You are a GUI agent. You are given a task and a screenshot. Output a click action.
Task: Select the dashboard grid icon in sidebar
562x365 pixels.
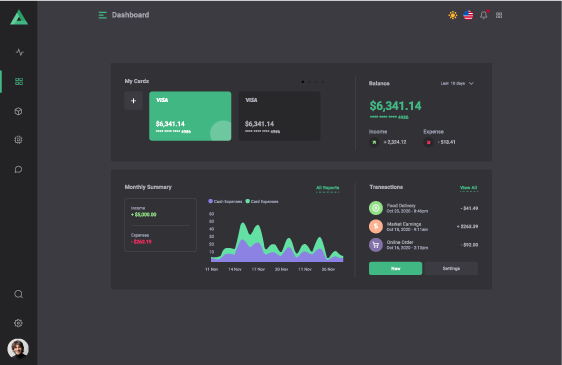pyautogui.click(x=19, y=82)
